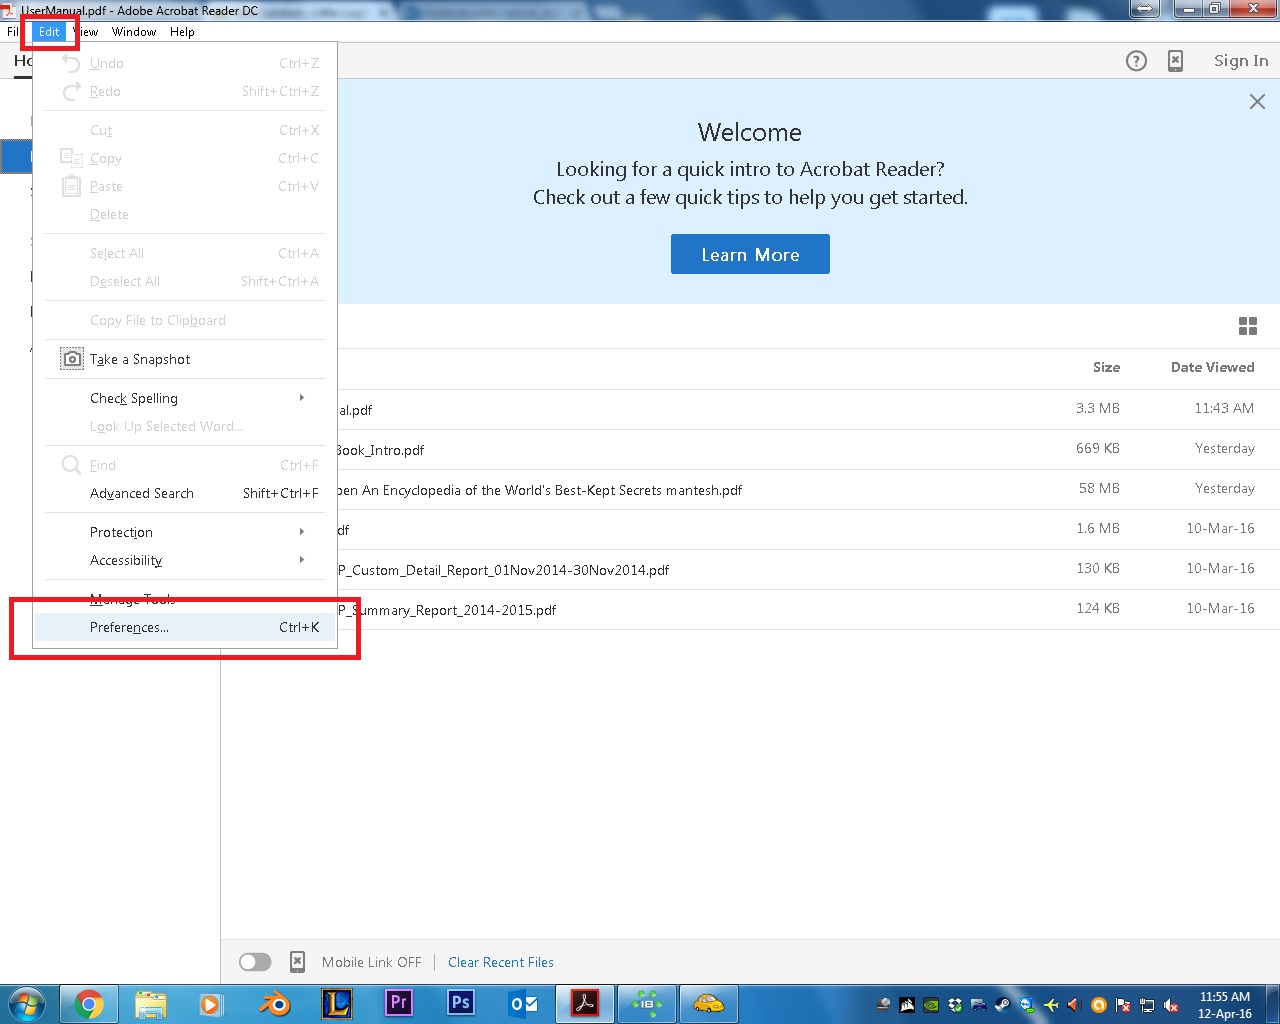This screenshot has width=1280, height=1024.
Task: Click the Clear Recent Files link
Action: (x=501, y=962)
